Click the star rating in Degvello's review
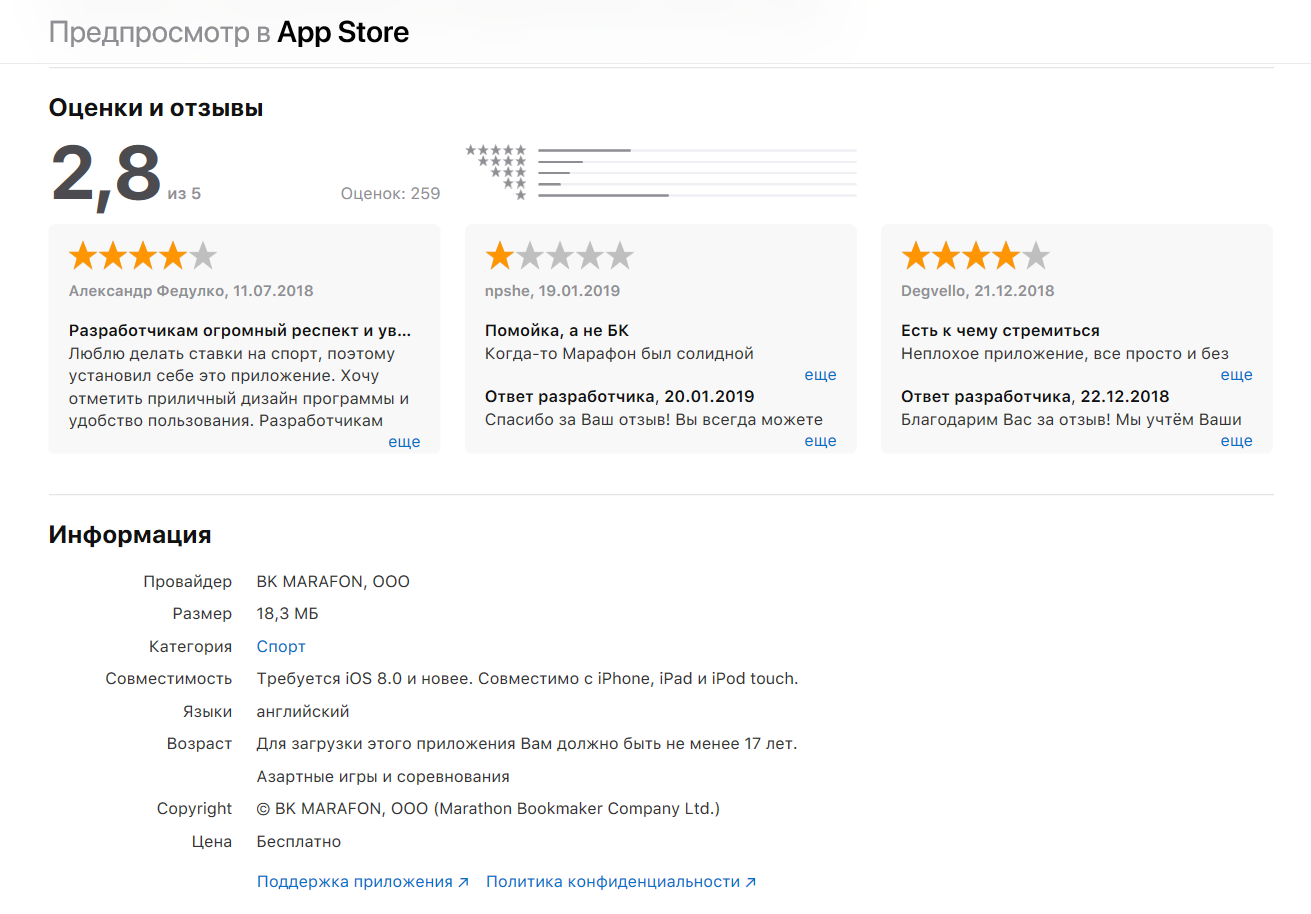This screenshot has width=1311, height=914. (x=975, y=257)
